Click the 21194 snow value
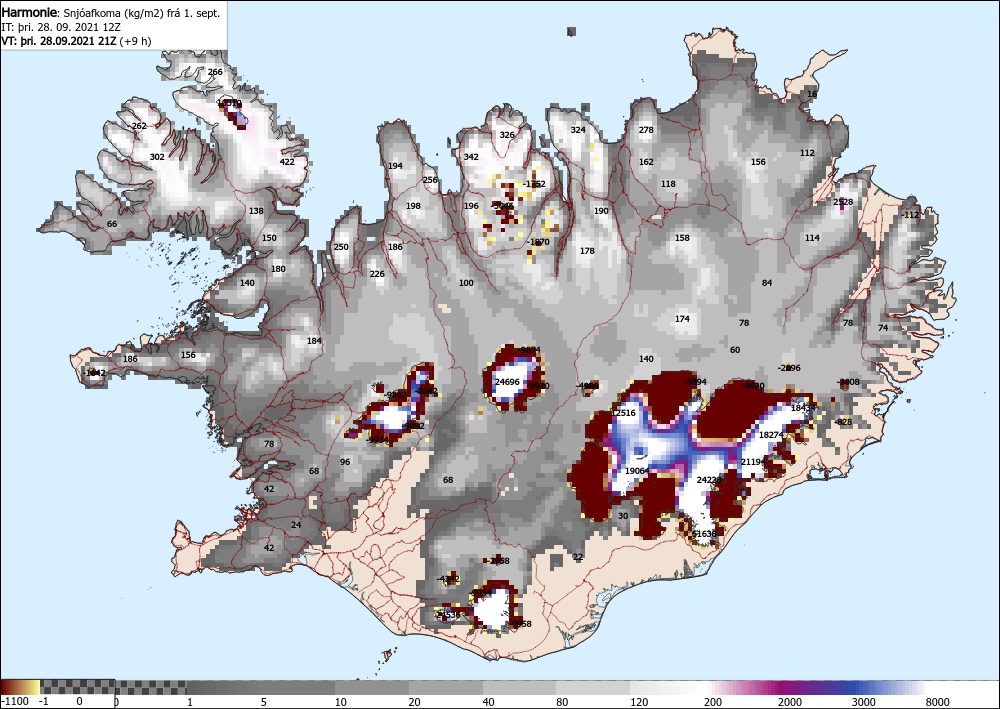 tap(753, 462)
